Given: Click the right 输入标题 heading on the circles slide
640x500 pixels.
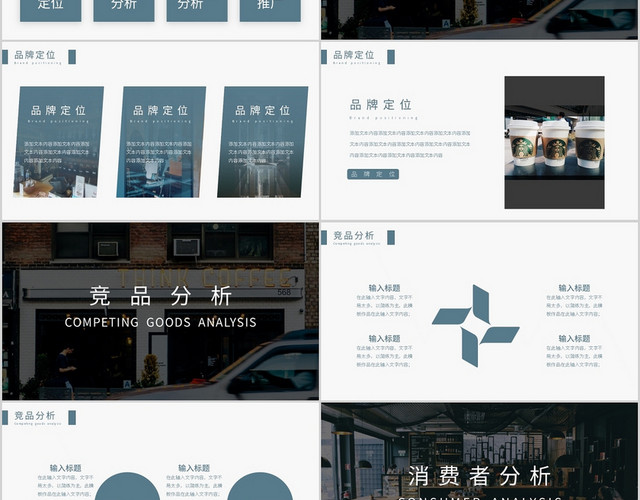Looking at the screenshot, I should 194,468.
